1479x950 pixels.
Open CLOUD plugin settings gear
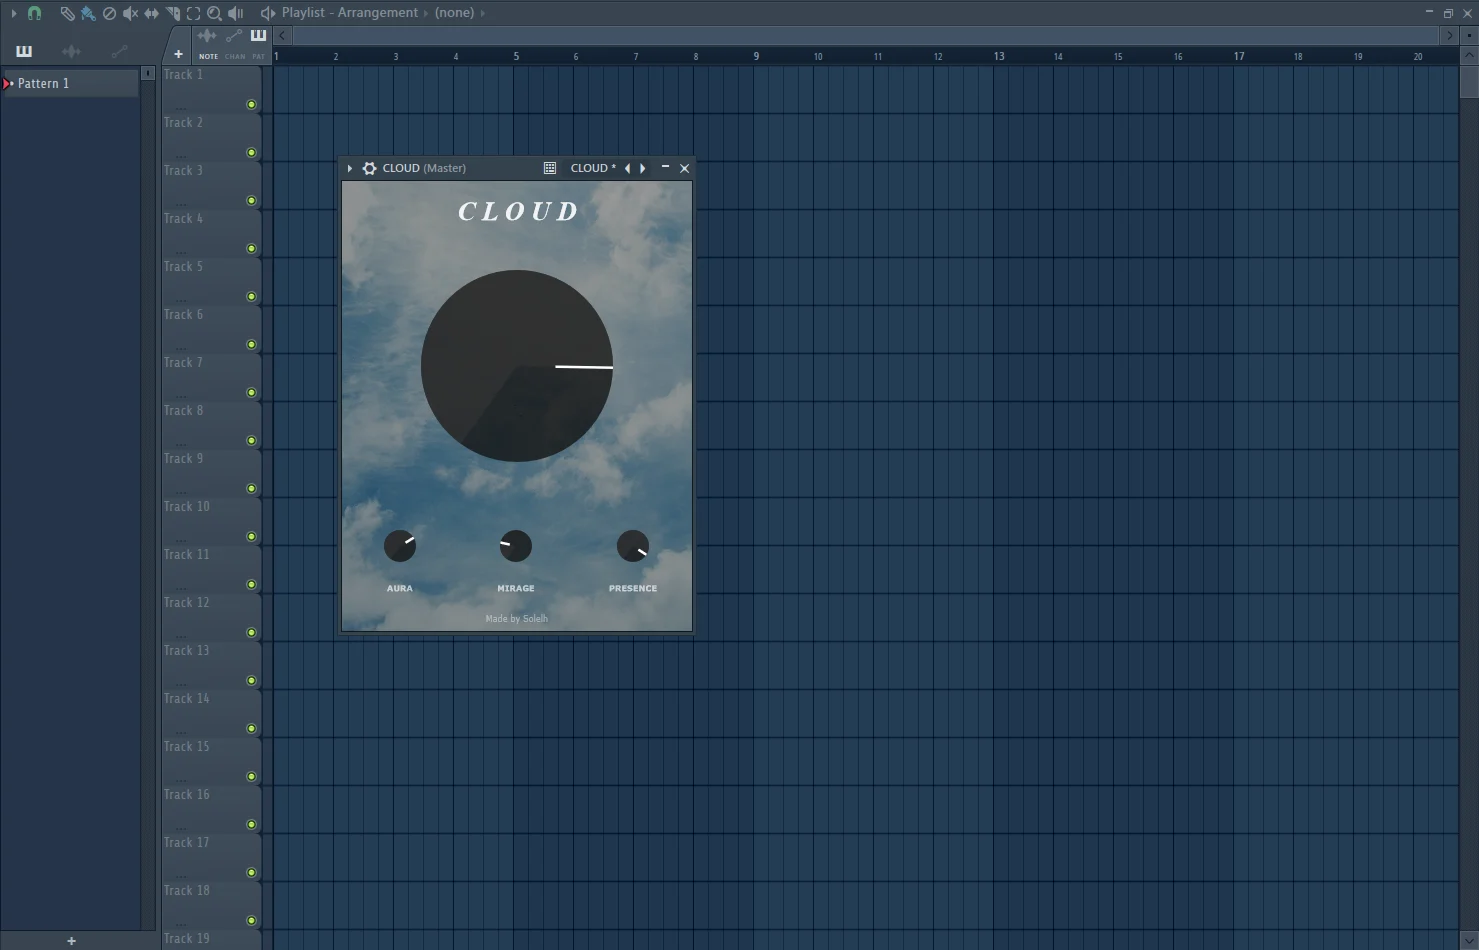369,168
